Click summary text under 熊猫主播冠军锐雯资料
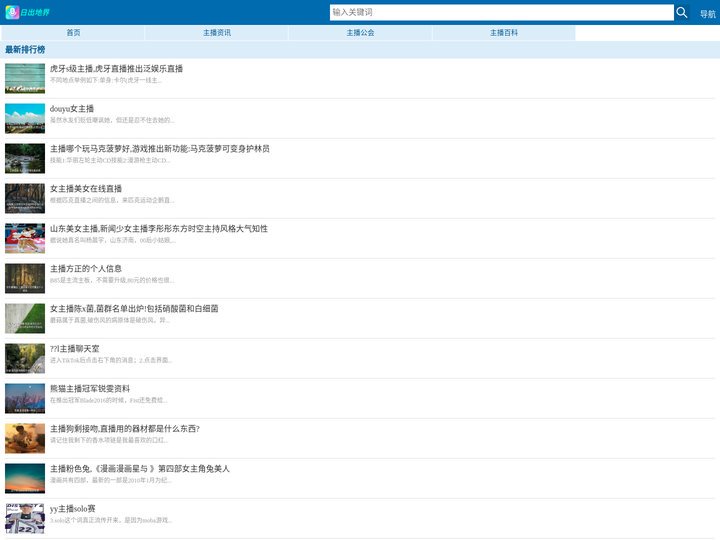 point(108,400)
